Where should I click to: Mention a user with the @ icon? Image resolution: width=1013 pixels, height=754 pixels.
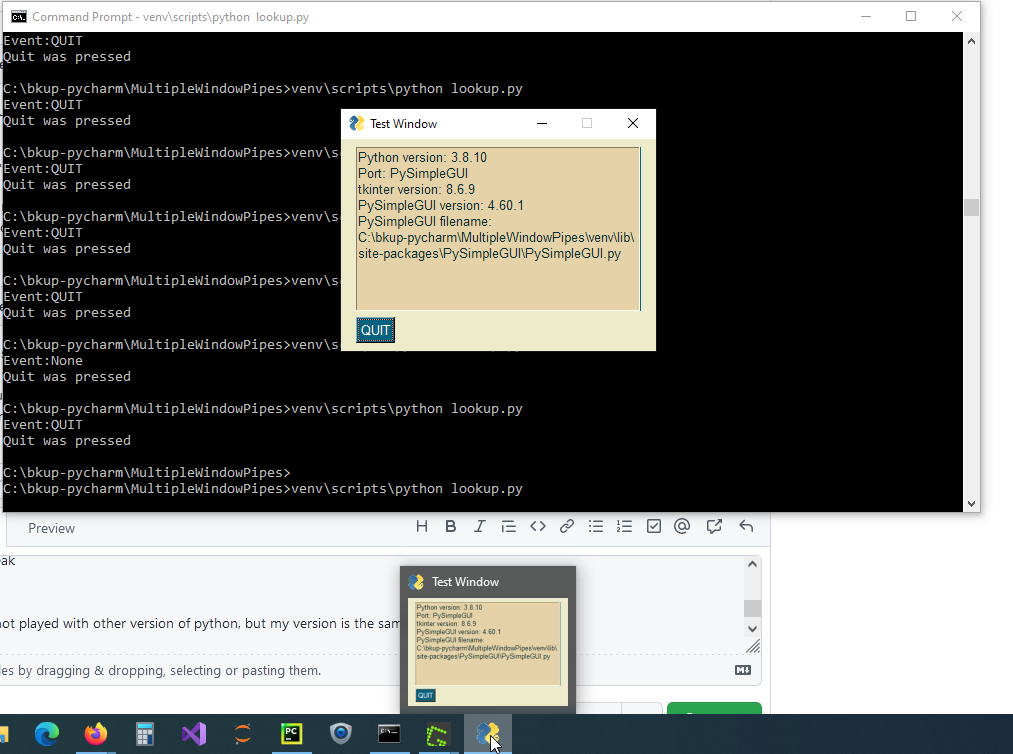pyautogui.click(x=682, y=526)
